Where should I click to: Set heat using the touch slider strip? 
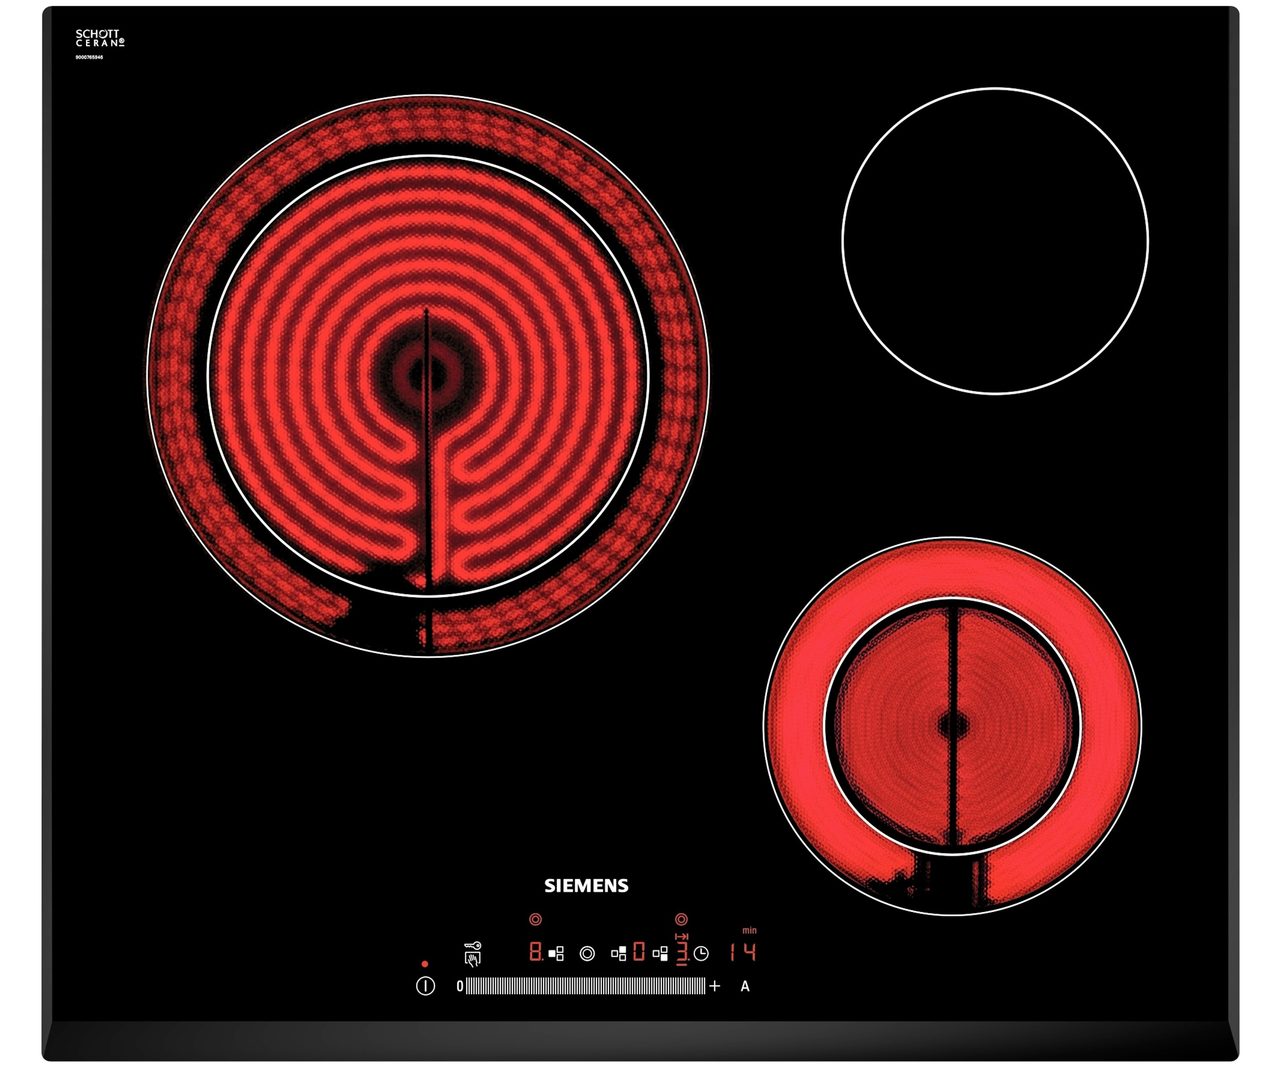[585, 986]
